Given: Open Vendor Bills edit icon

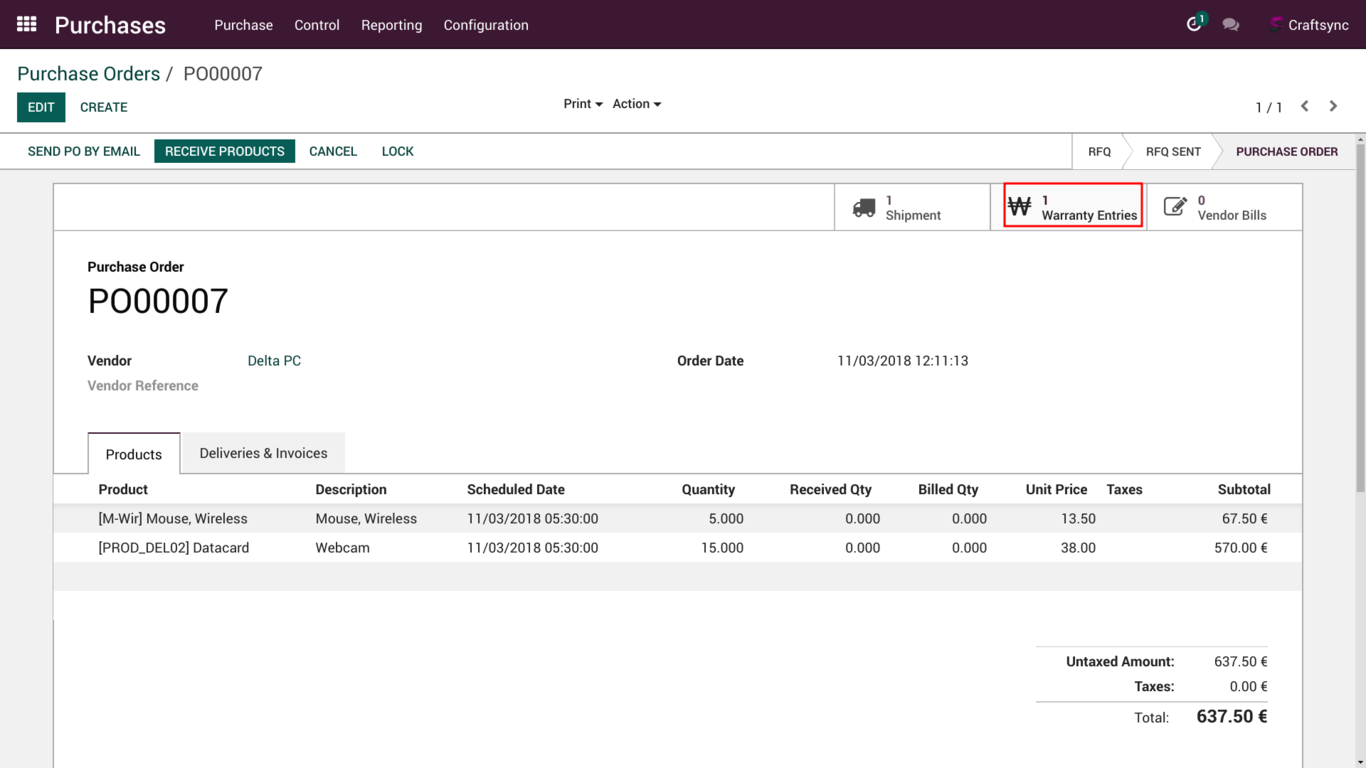Looking at the screenshot, I should 1175,208.
